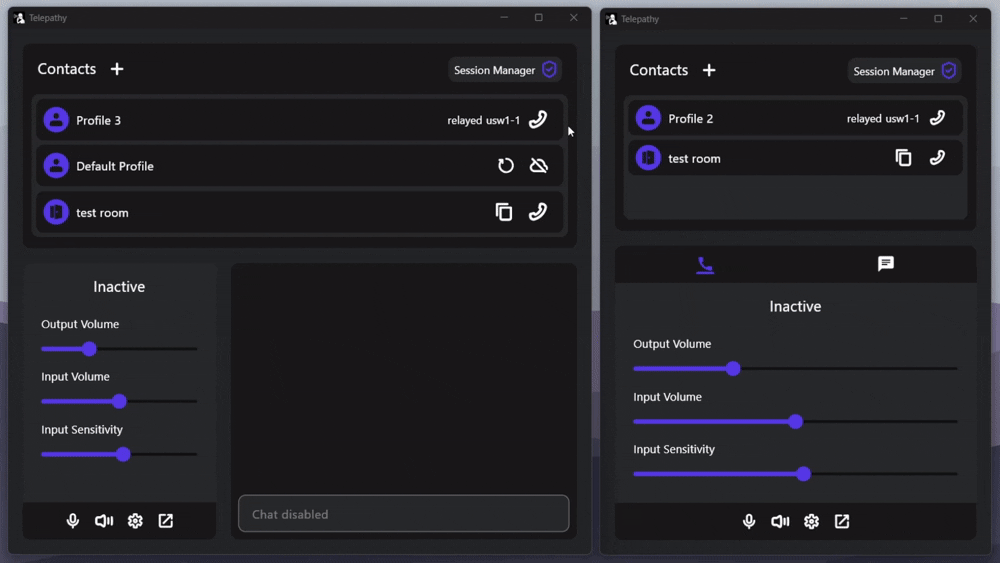
Task: Select test room name in left window
Action: [x=102, y=213]
